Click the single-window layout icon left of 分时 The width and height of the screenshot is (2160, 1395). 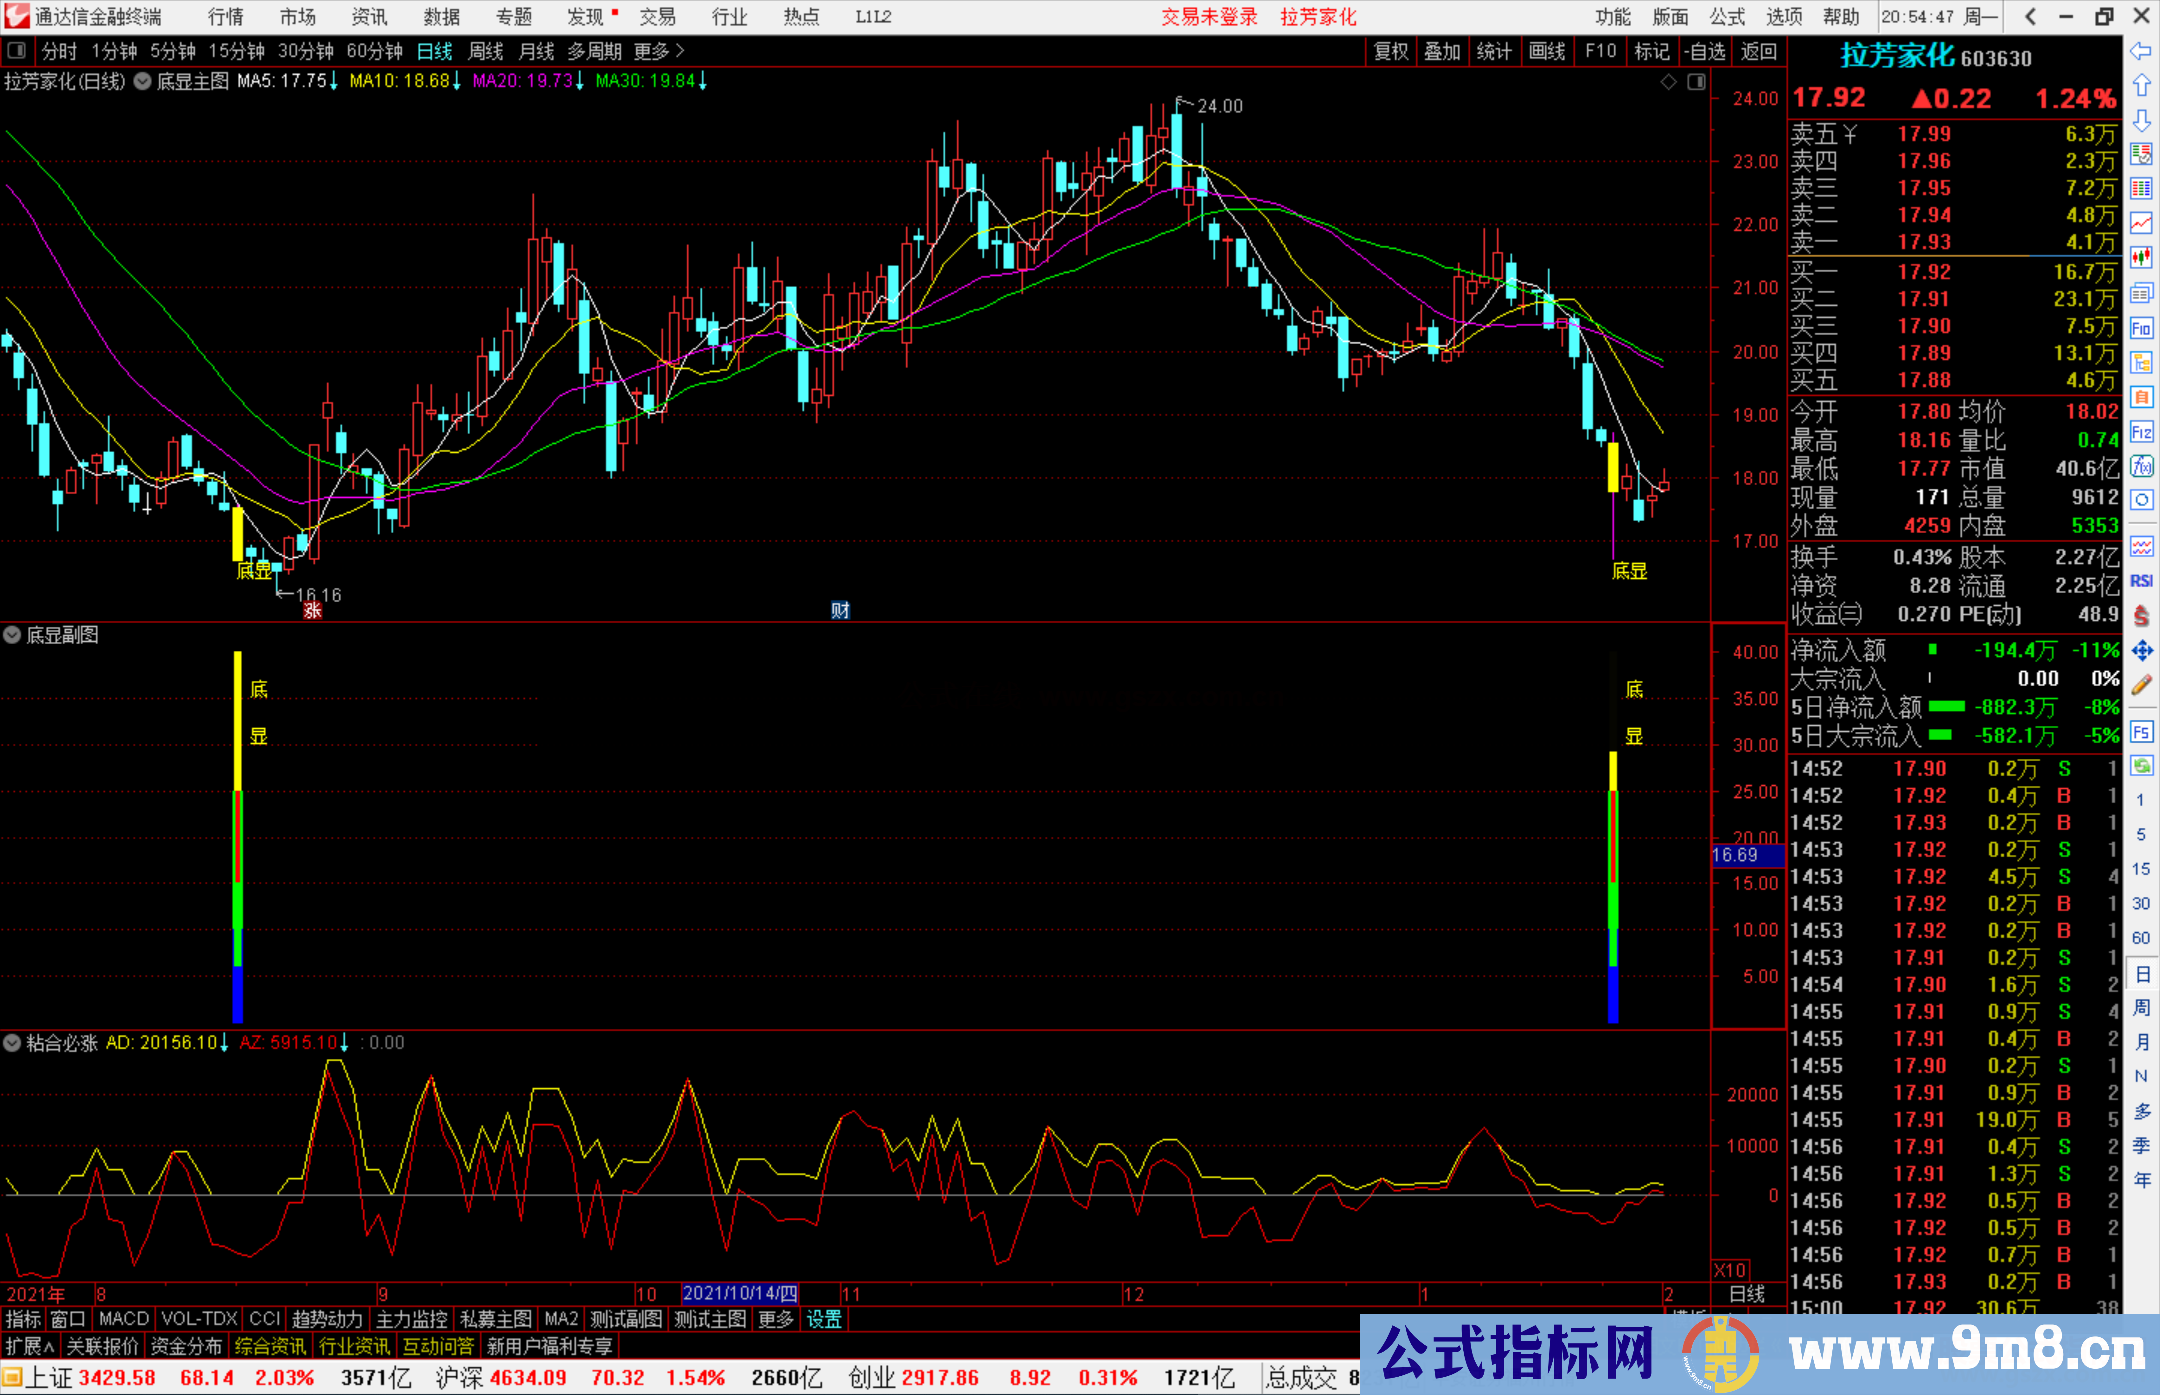click(16, 50)
